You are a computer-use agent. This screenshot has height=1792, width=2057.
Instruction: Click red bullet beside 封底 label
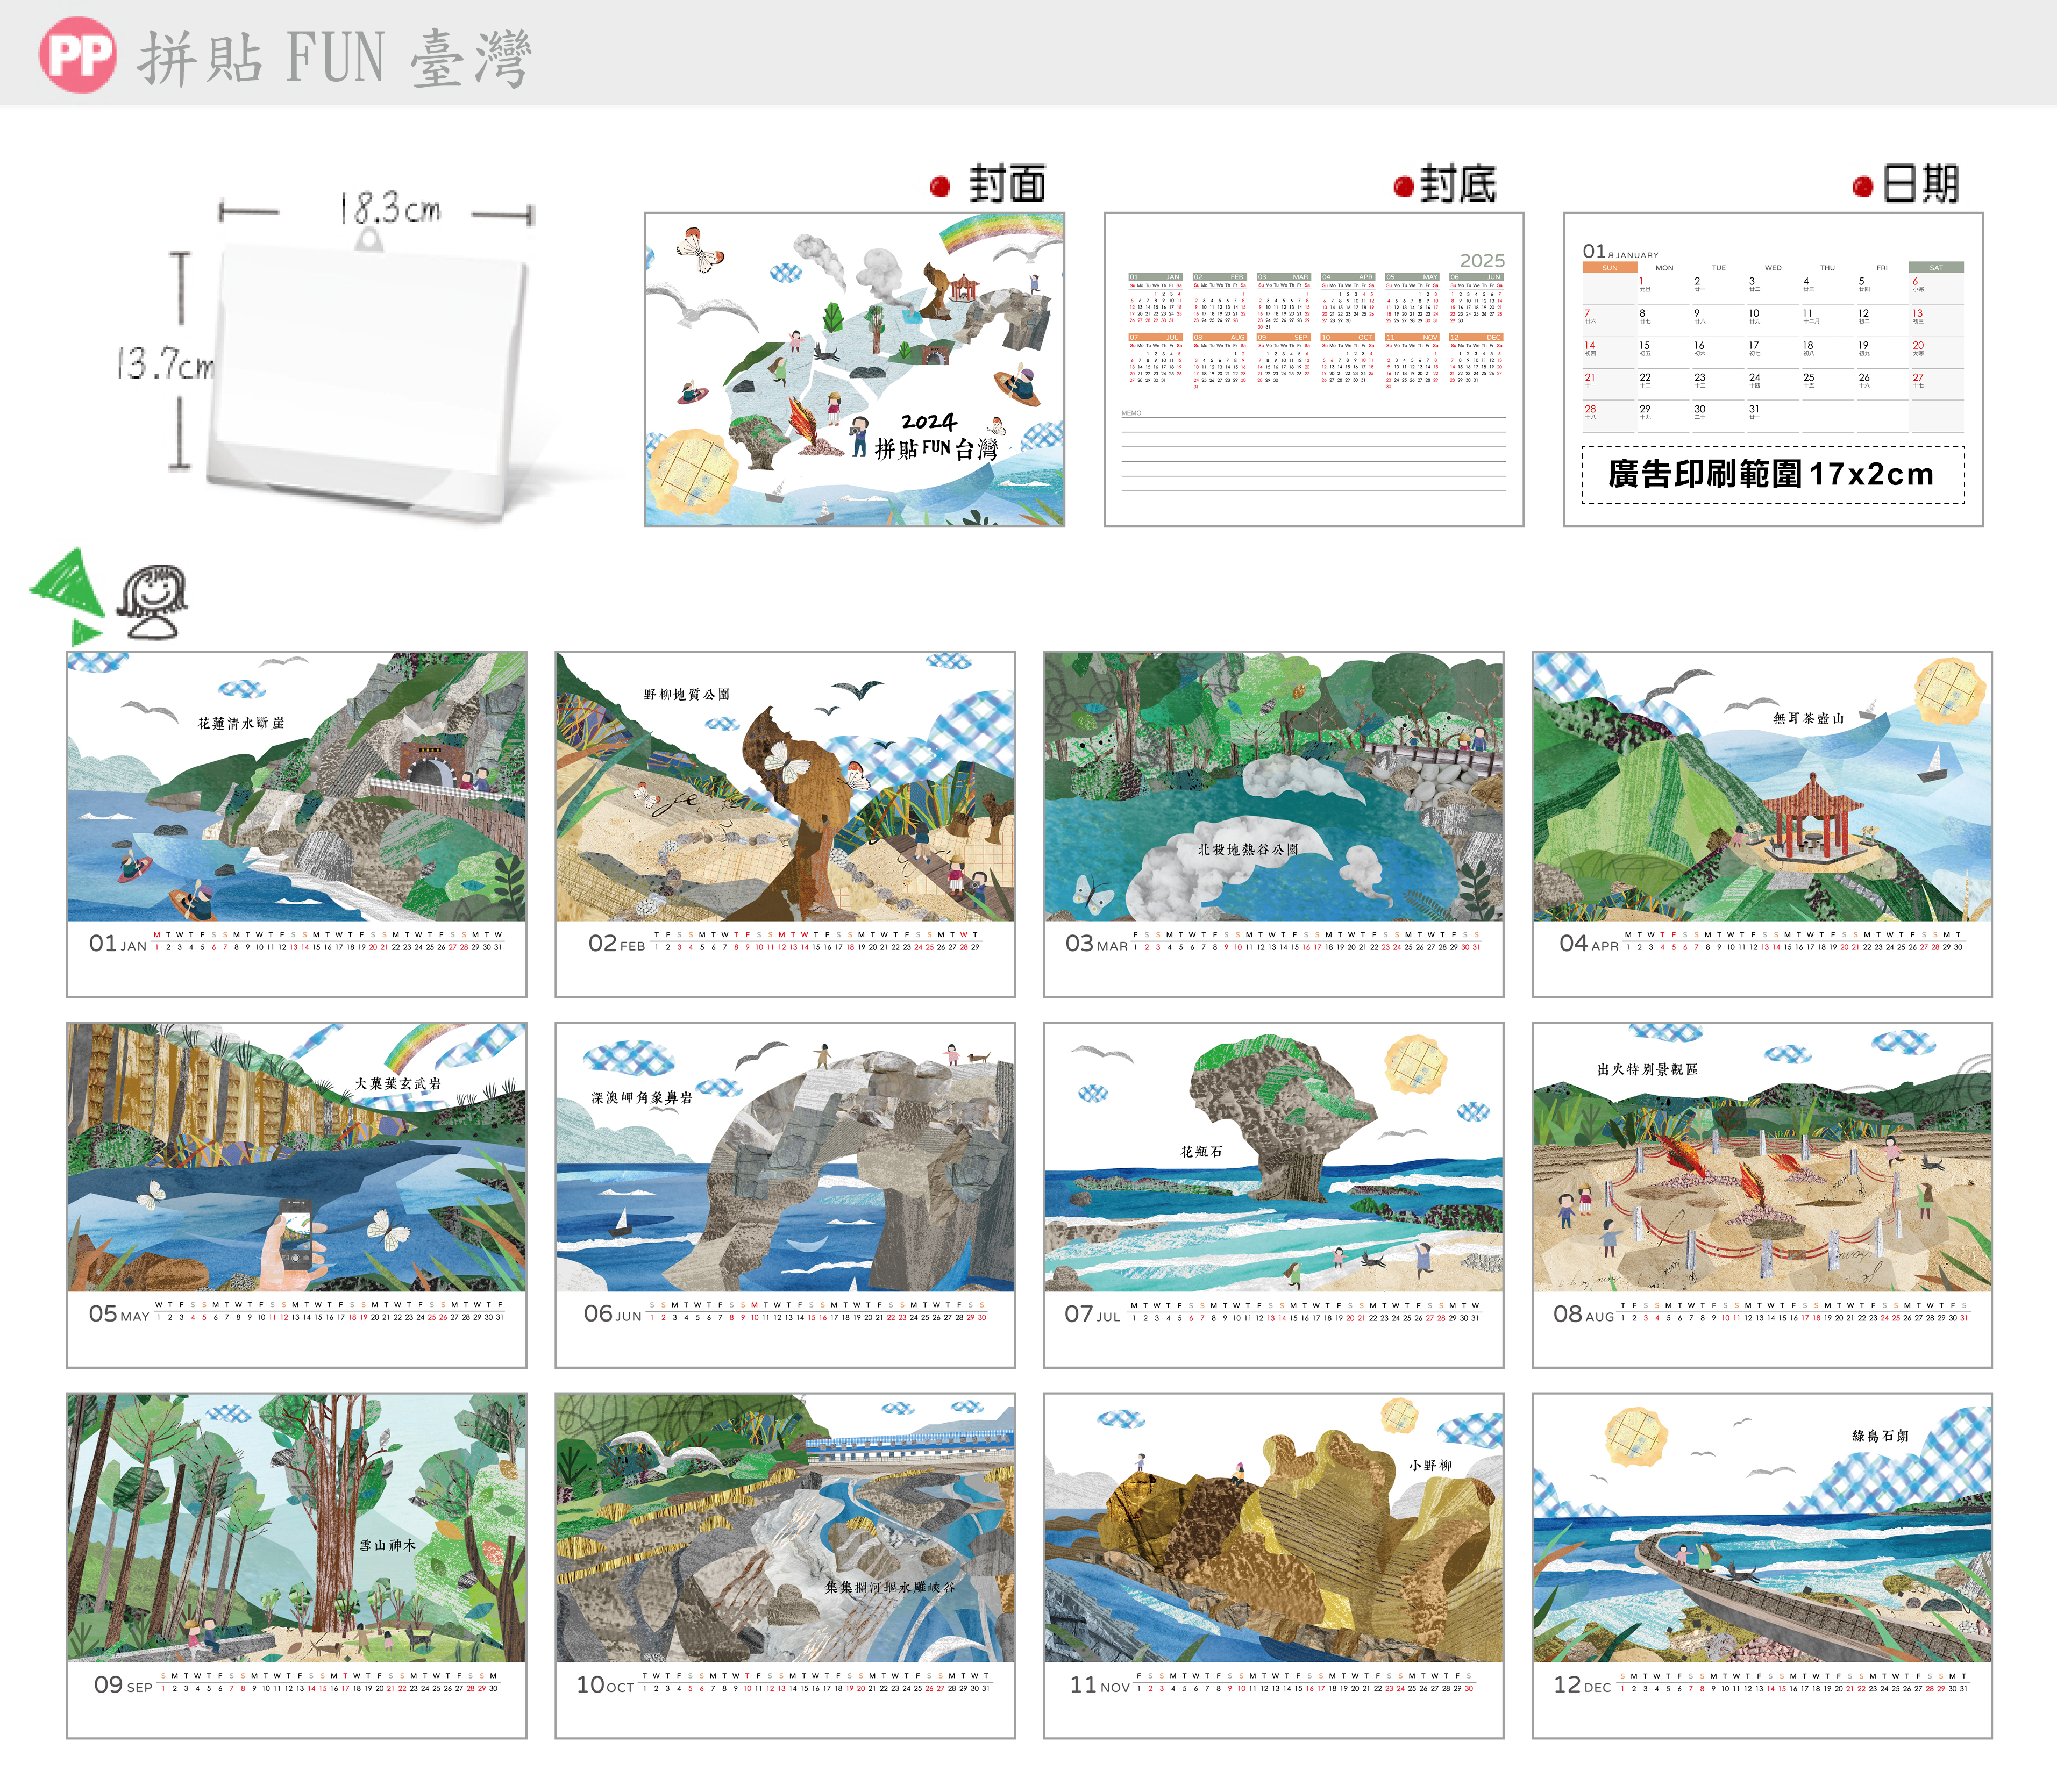1403,186
